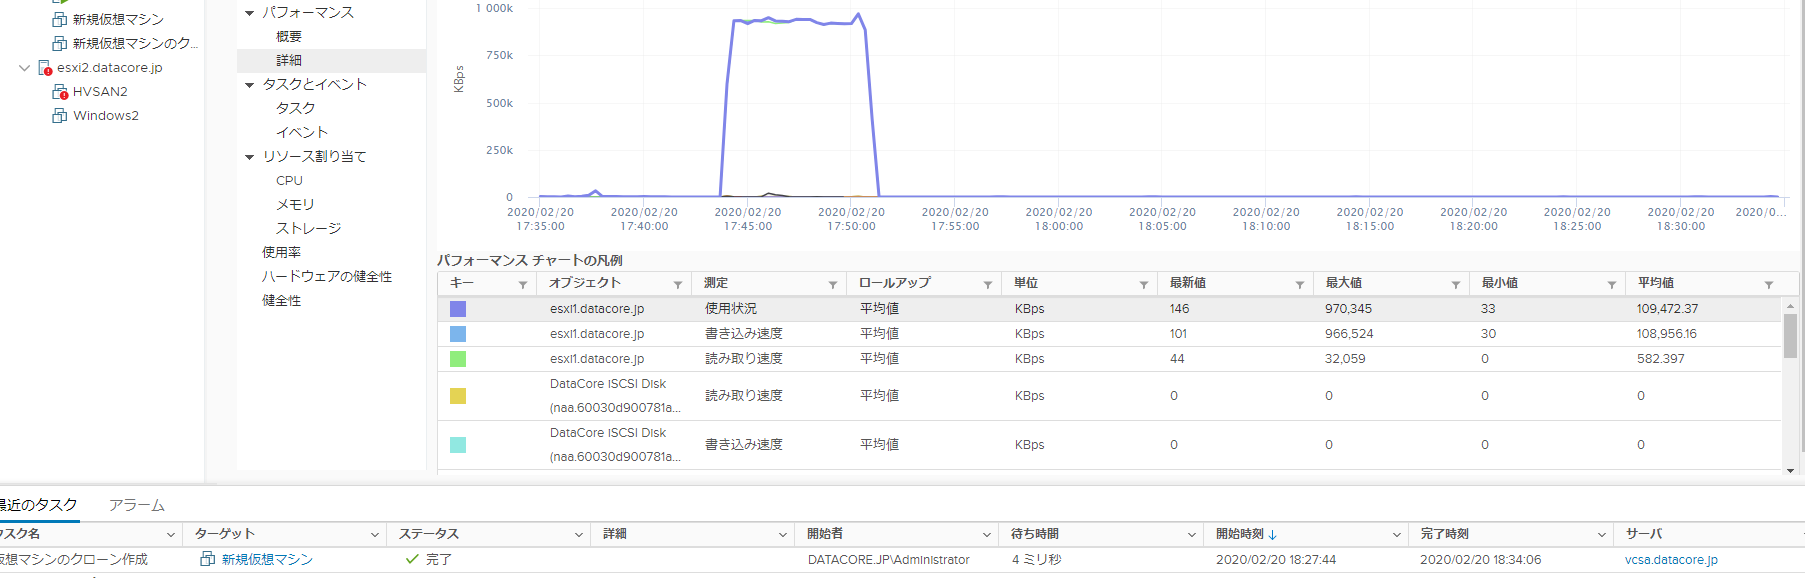Open the ターゲット column dropdown
The image size is (1805, 578).
375,535
